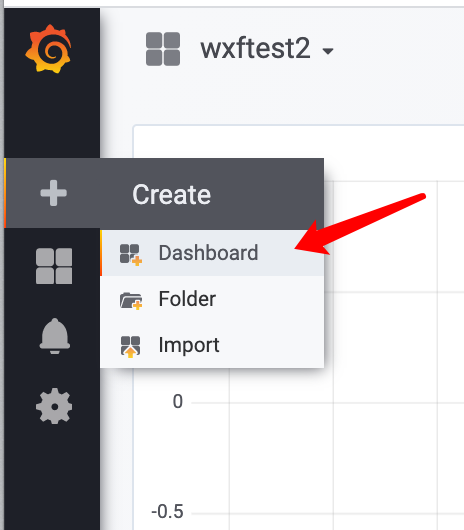The height and width of the screenshot is (530, 464).
Task: Click the import arrow icon in the menu
Action: [x=130, y=346]
